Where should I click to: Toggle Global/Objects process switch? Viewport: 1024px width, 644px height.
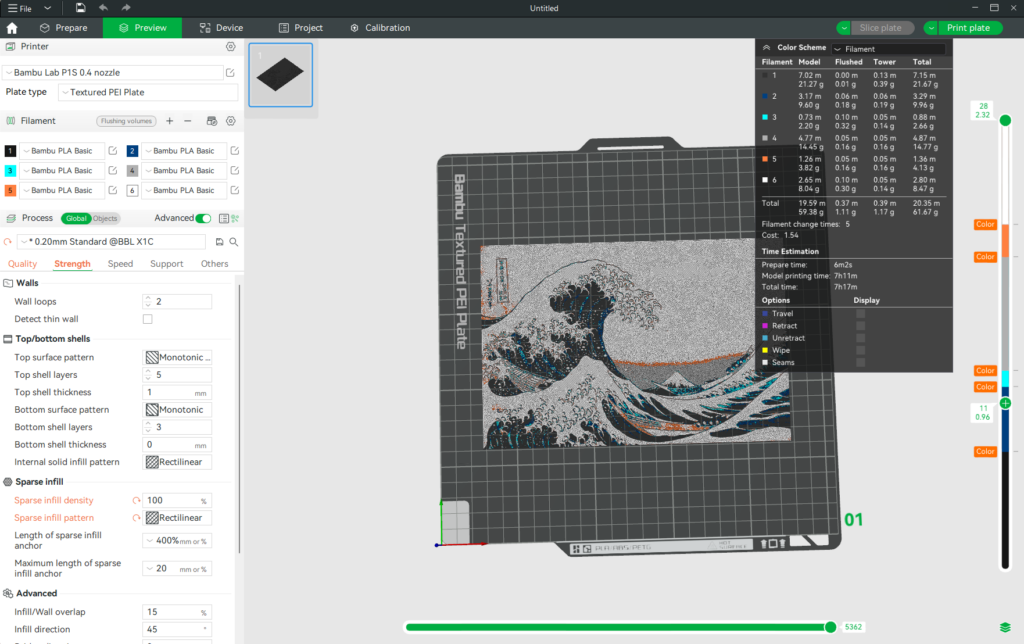tap(90, 218)
